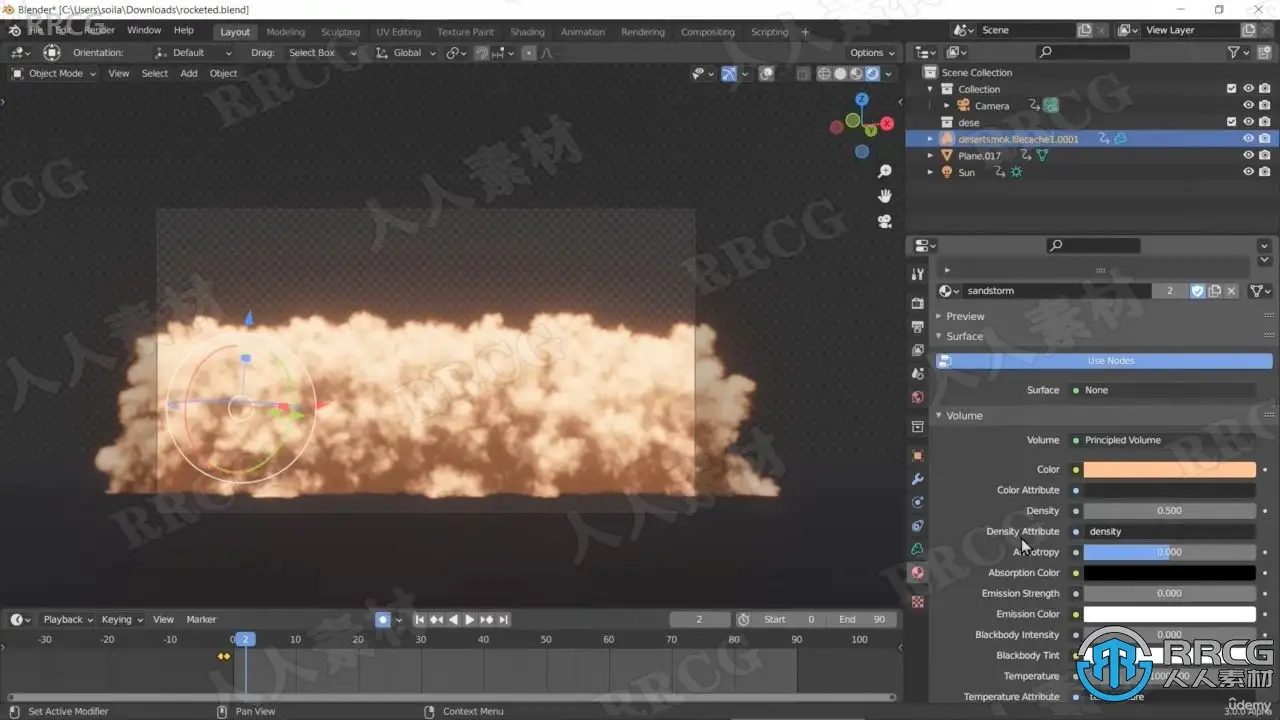Open the timeline Keying popover
This screenshot has height=720, width=1280.
pyautogui.click(x=122, y=620)
